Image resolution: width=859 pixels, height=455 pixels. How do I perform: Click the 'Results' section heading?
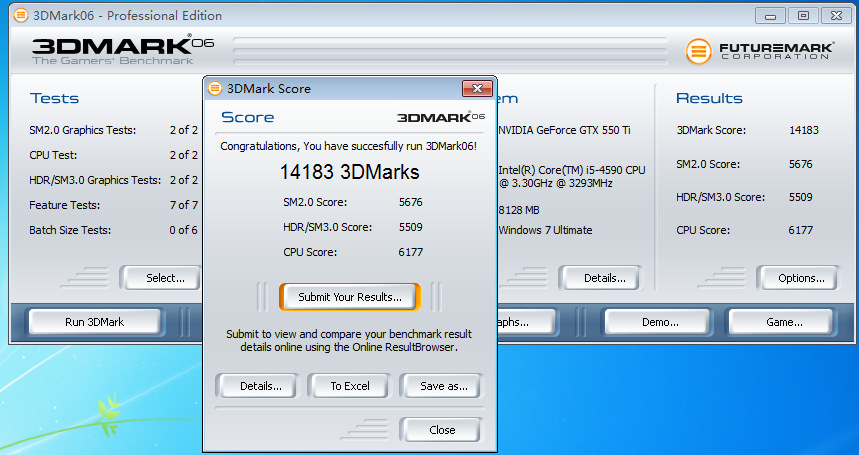point(709,98)
